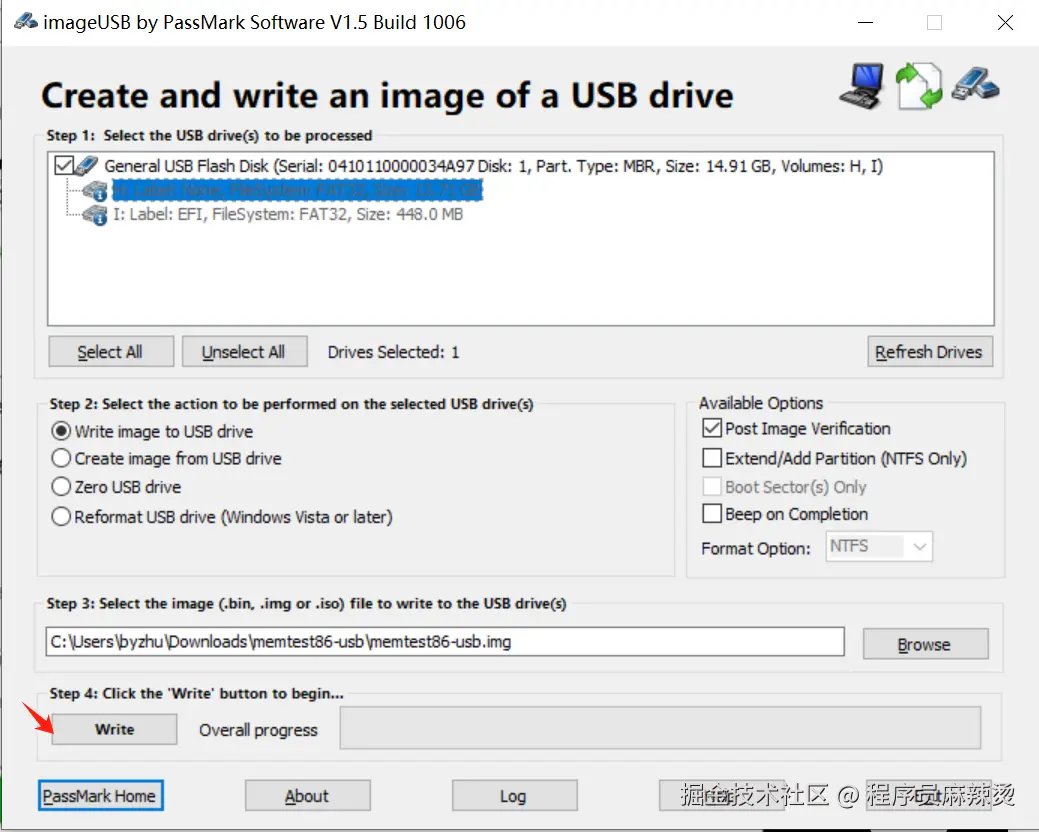Click the image file path input field
Screen dimensions: 1039x832
tap(445, 642)
